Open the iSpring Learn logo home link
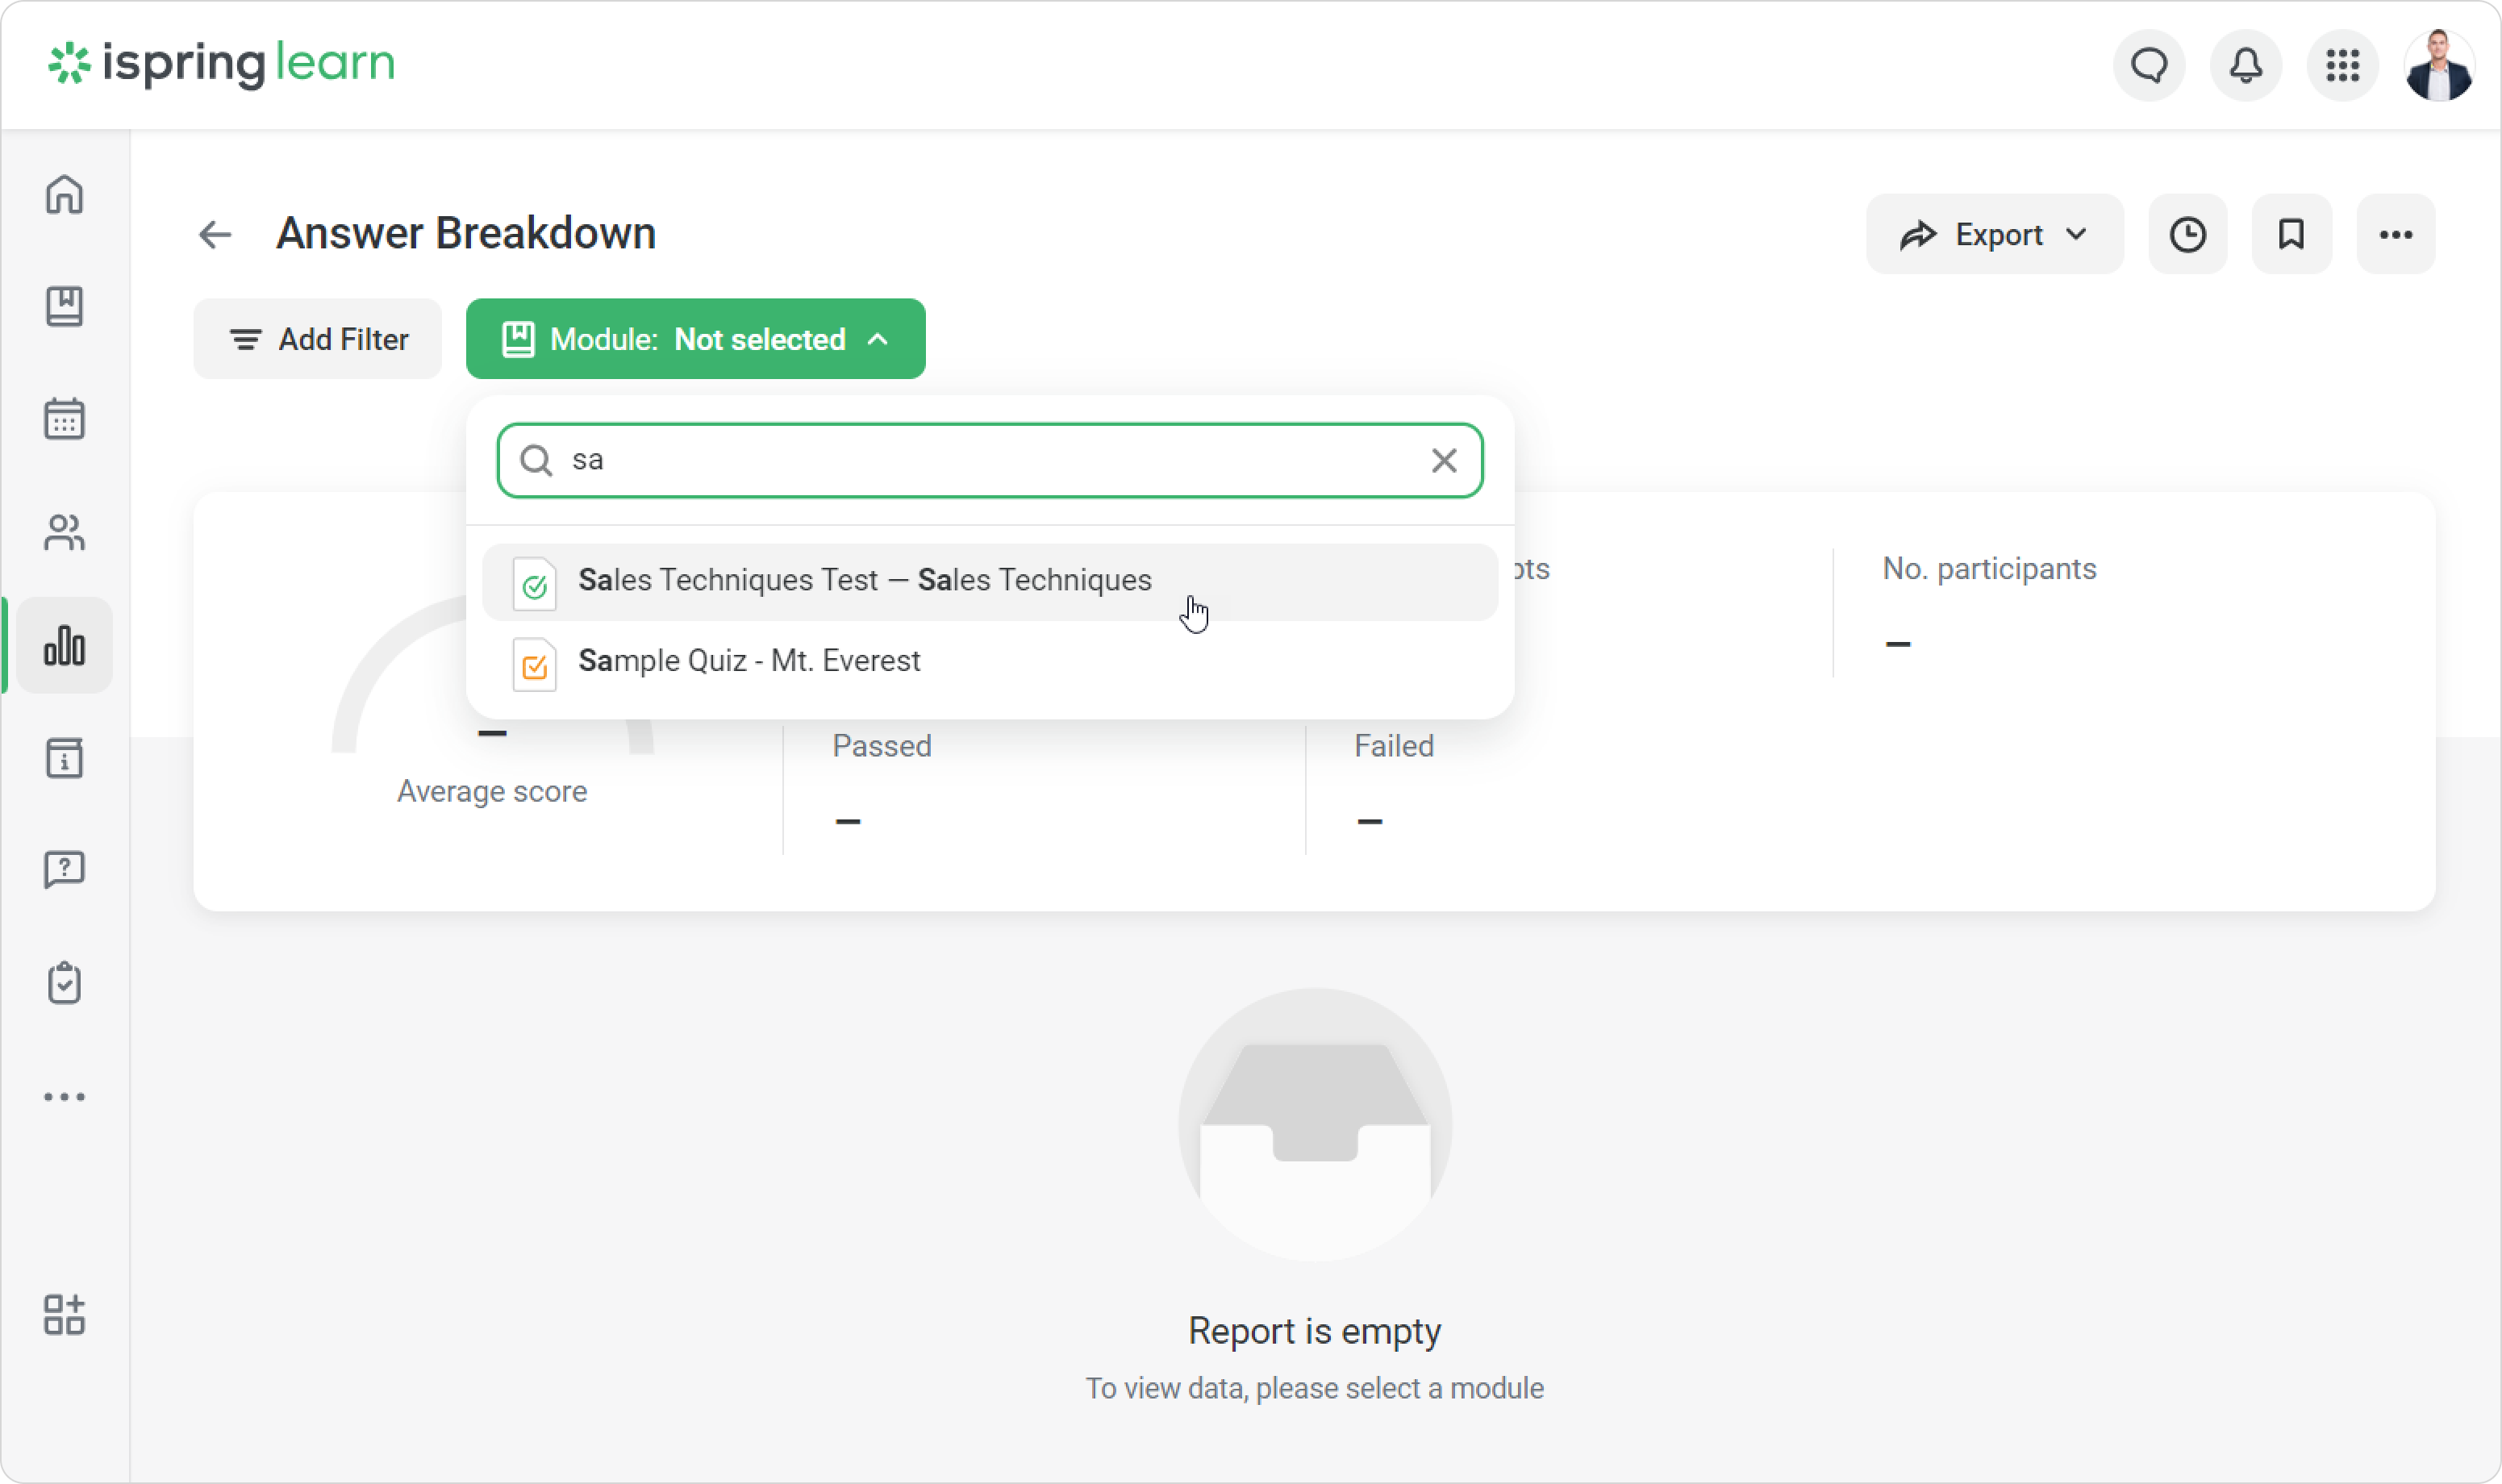2502x1484 pixels. click(221, 63)
